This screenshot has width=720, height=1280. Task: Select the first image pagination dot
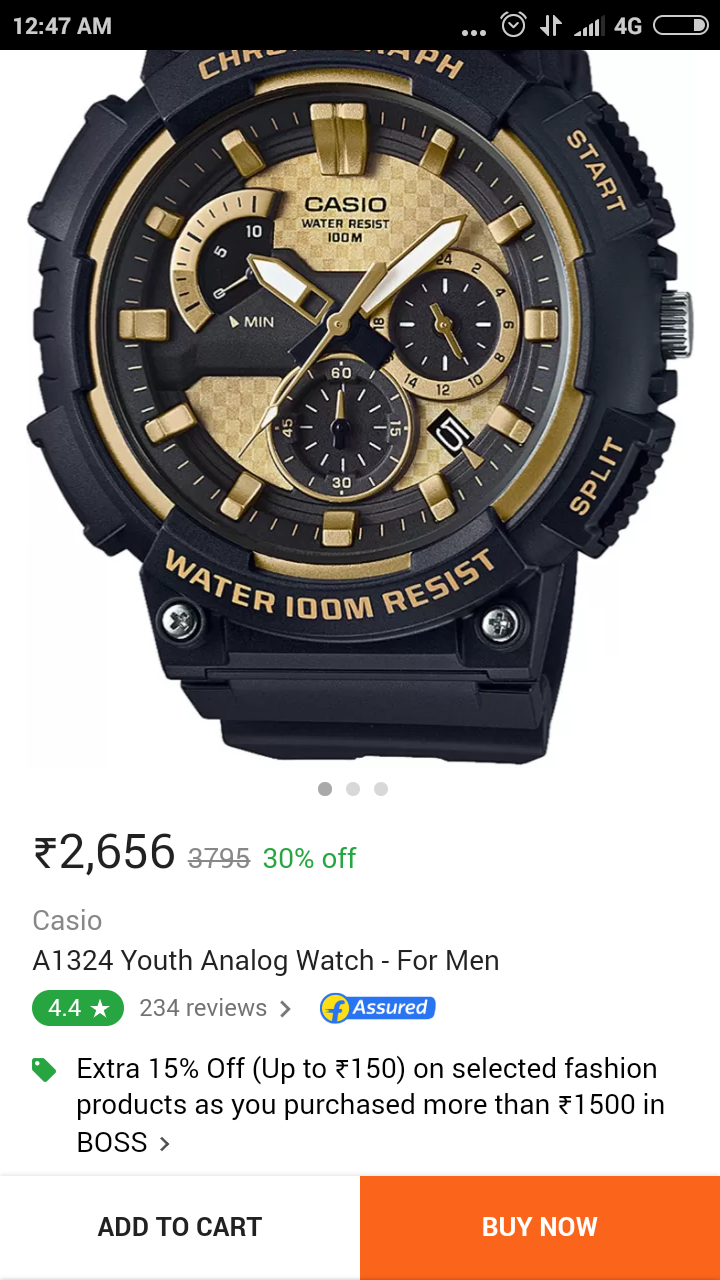[x=325, y=789]
